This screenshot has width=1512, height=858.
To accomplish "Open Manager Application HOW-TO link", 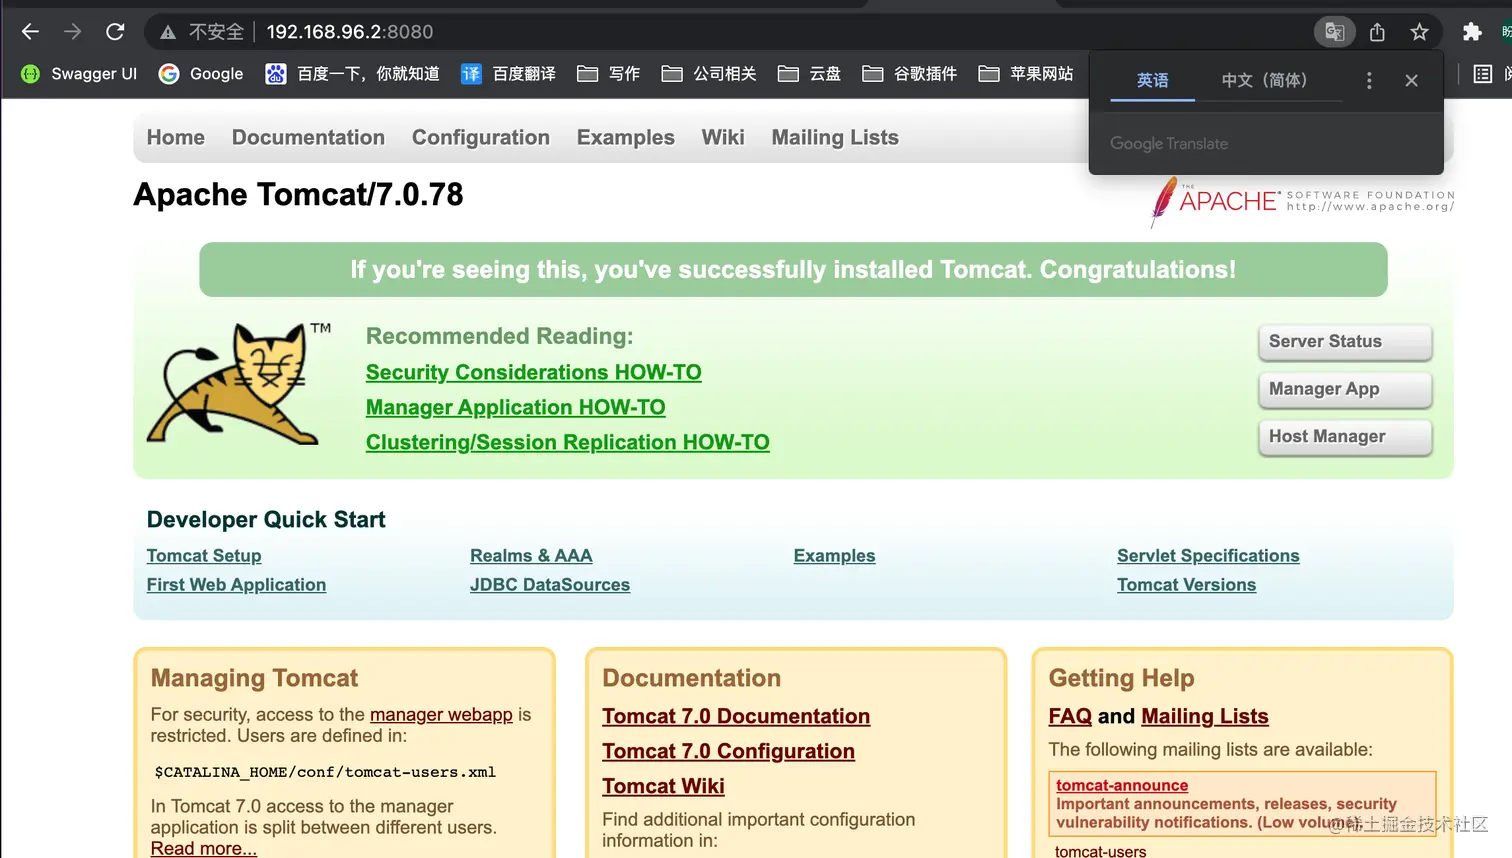I will coord(516,408).
